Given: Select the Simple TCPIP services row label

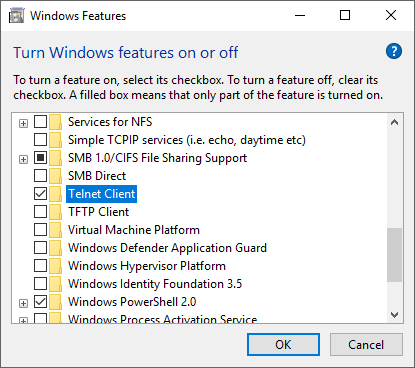Looking at the screenshot, I should pyautogui.click(x=187, y=140).
